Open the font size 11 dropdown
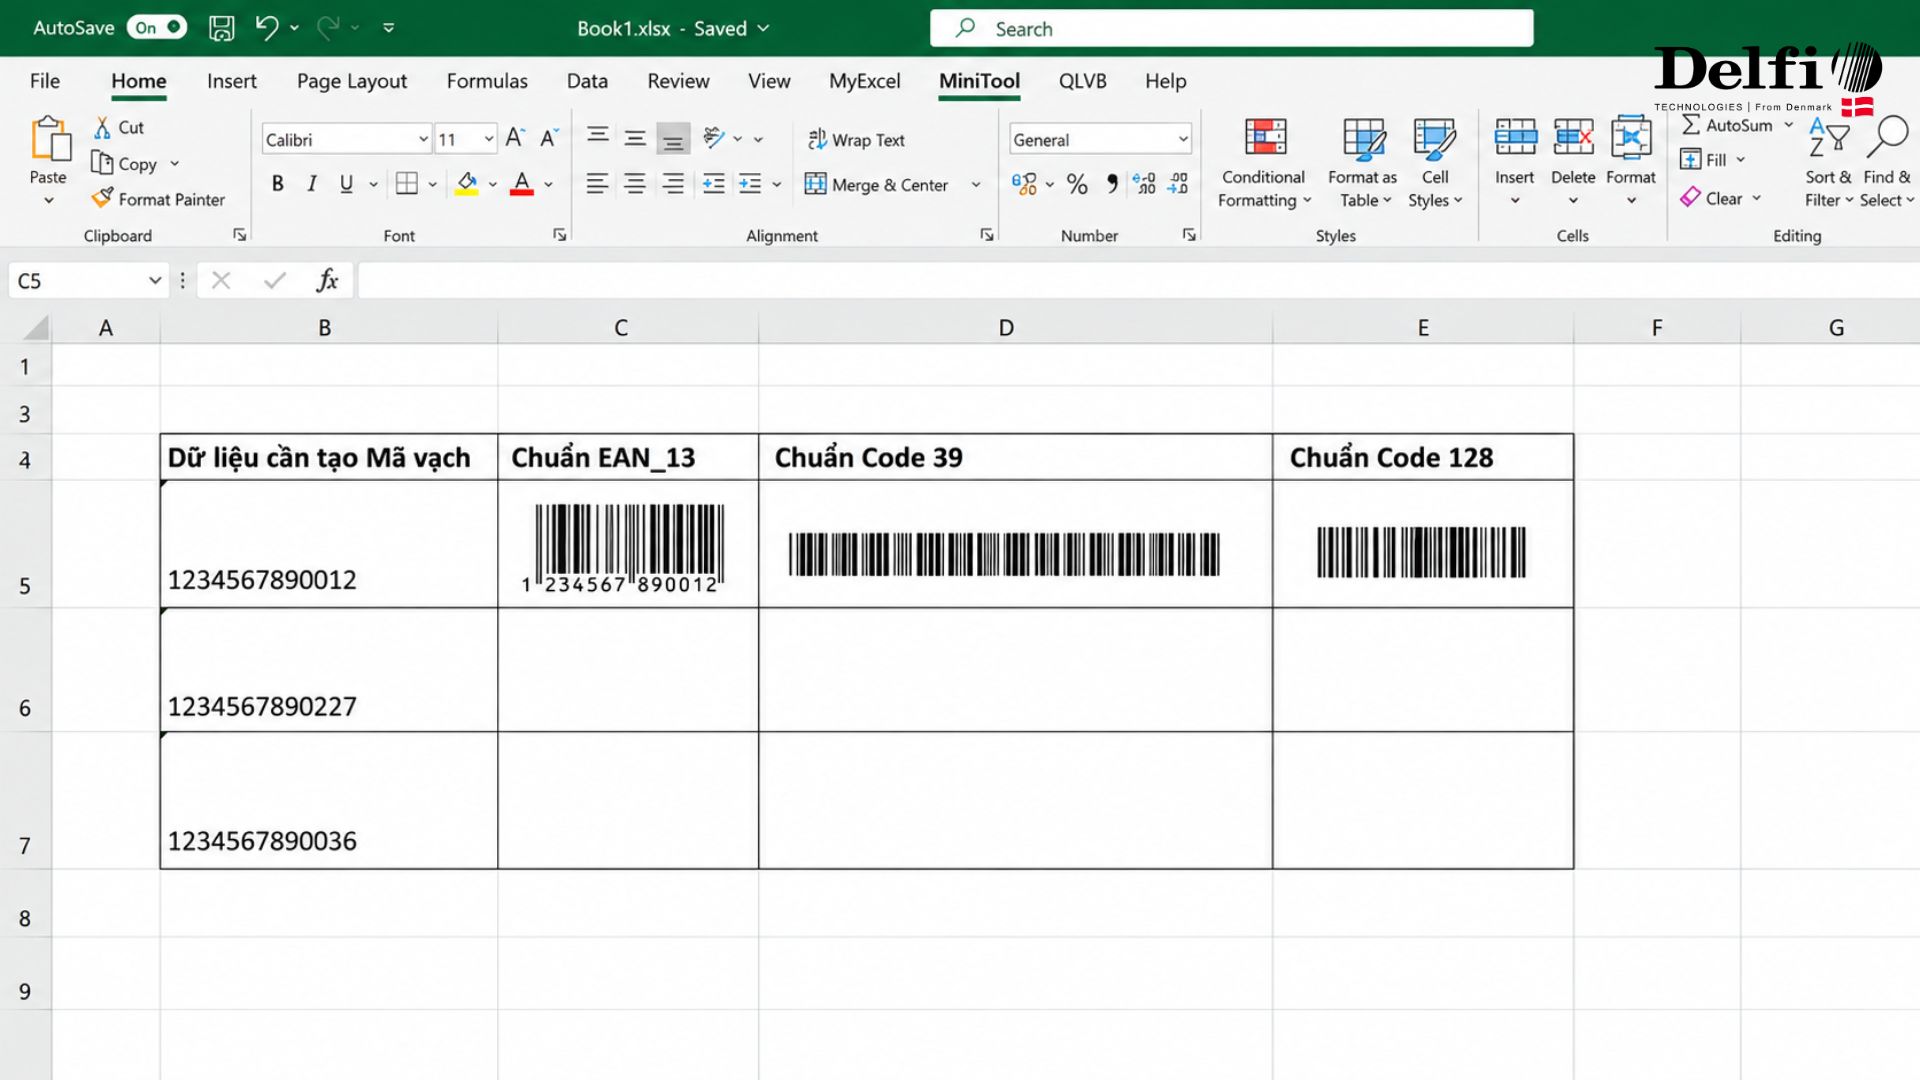 click(x=488, y=139)
